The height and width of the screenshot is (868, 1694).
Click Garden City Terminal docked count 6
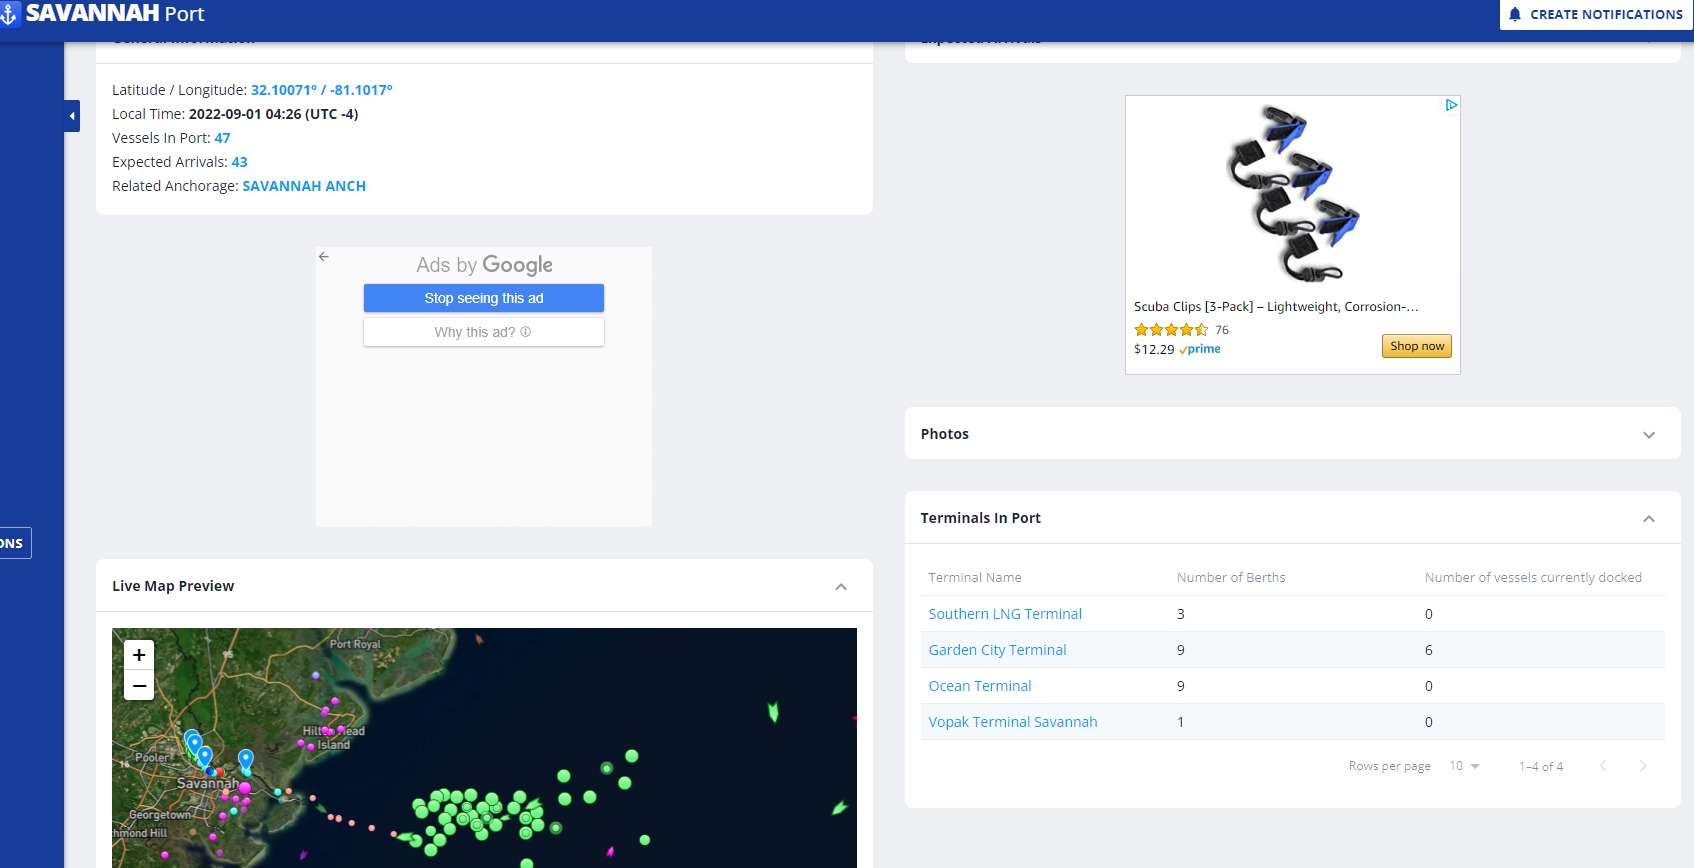1429,650
